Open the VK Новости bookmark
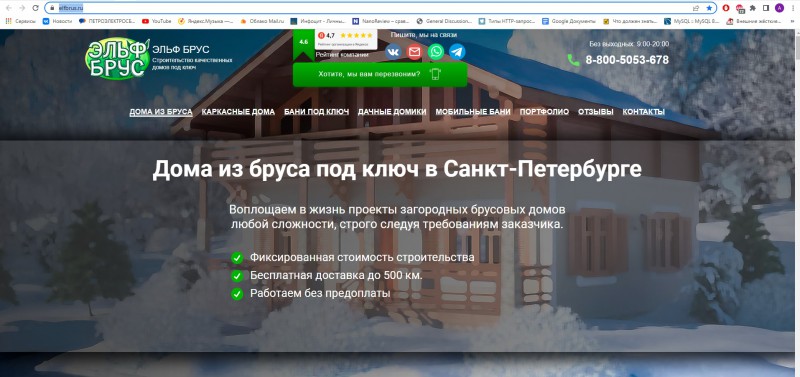800x377 pixels. click(x=57, y=21)
